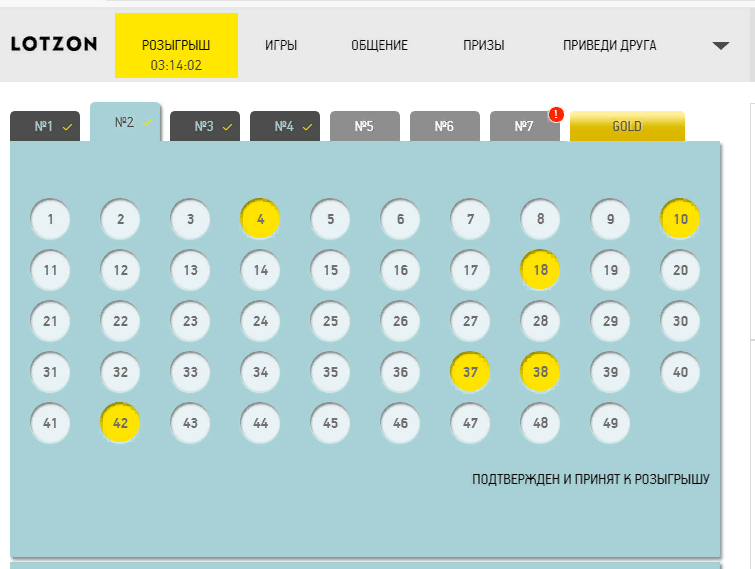
Task: Select number ball 22
Action: pyautogui.click(x=120, y=321)
